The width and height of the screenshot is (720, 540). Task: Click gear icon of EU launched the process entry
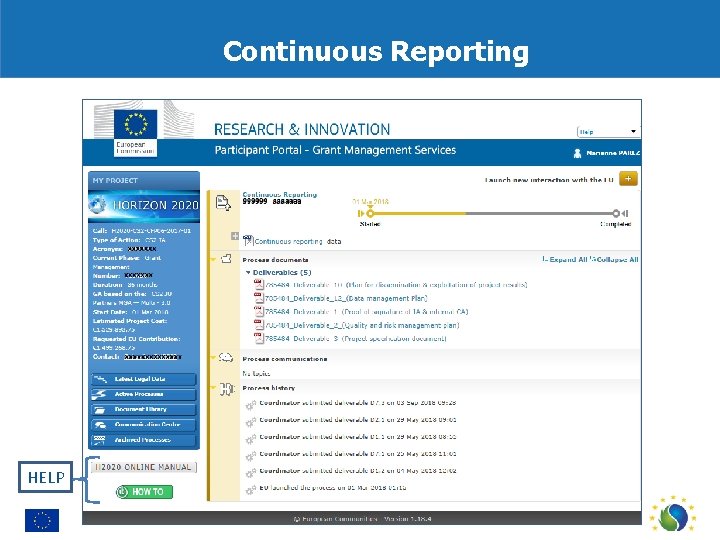(x=250, y=490)
